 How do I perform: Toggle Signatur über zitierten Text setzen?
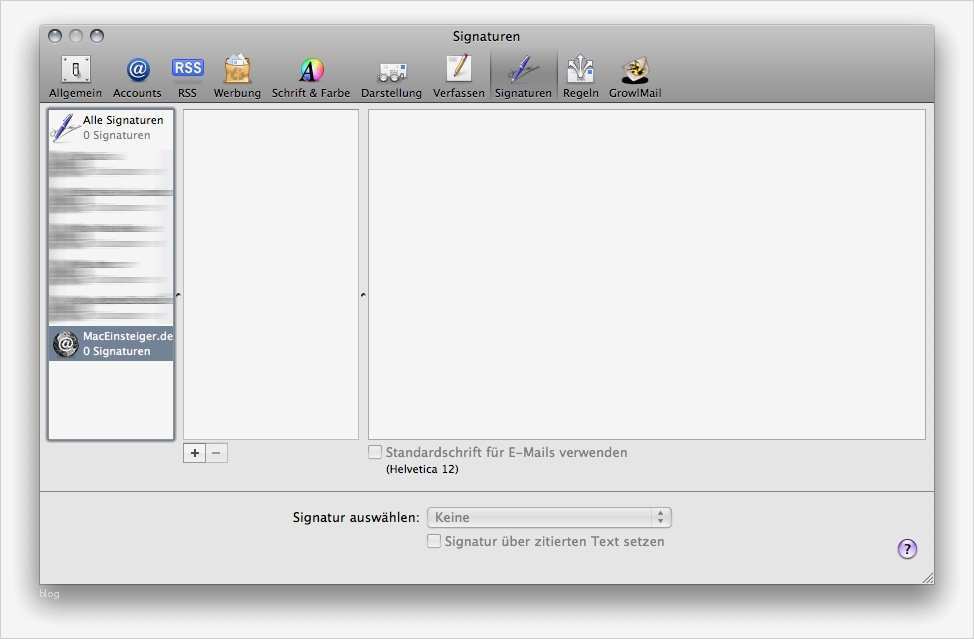(434, 541)
